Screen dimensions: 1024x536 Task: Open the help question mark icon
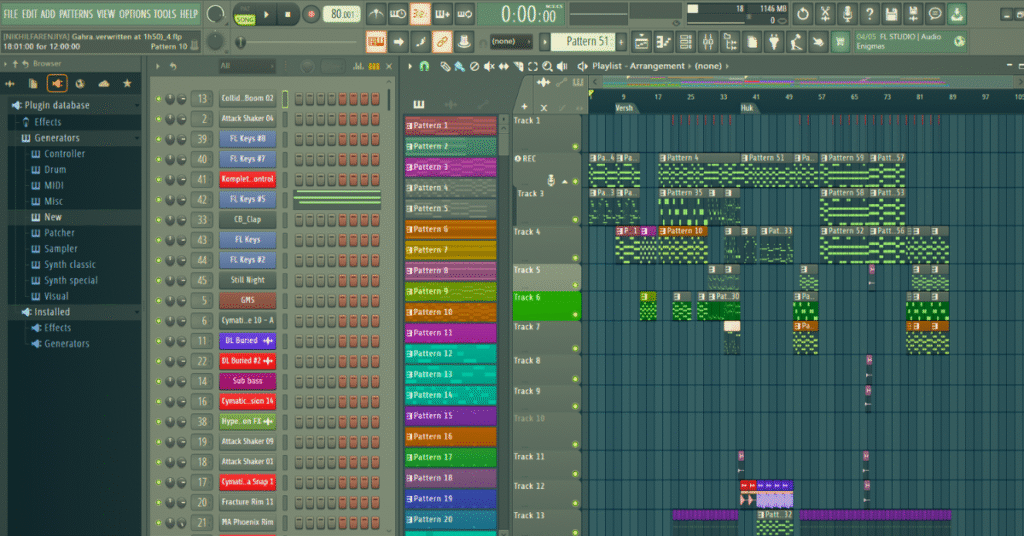pyautogui.click(x=869, y=14)
